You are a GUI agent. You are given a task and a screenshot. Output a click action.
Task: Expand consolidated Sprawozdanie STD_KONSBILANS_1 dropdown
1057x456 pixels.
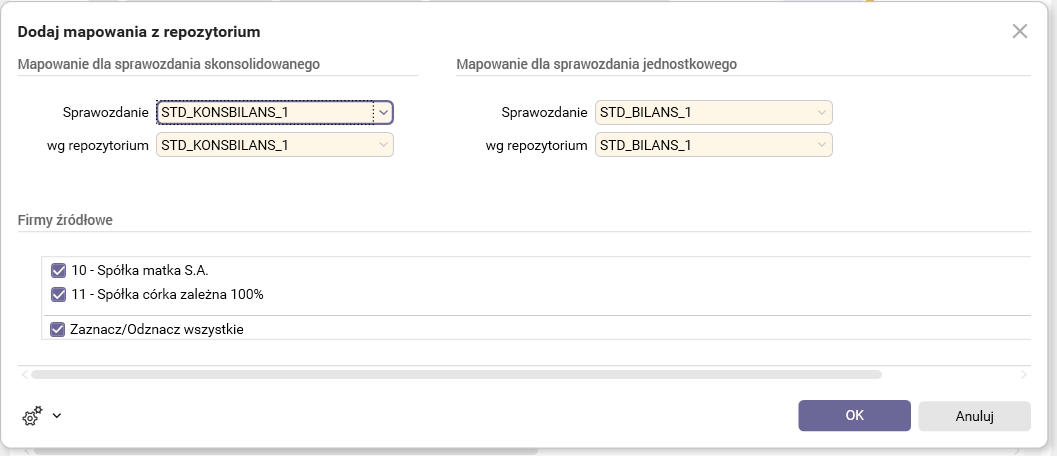click(x=383, y=113)
